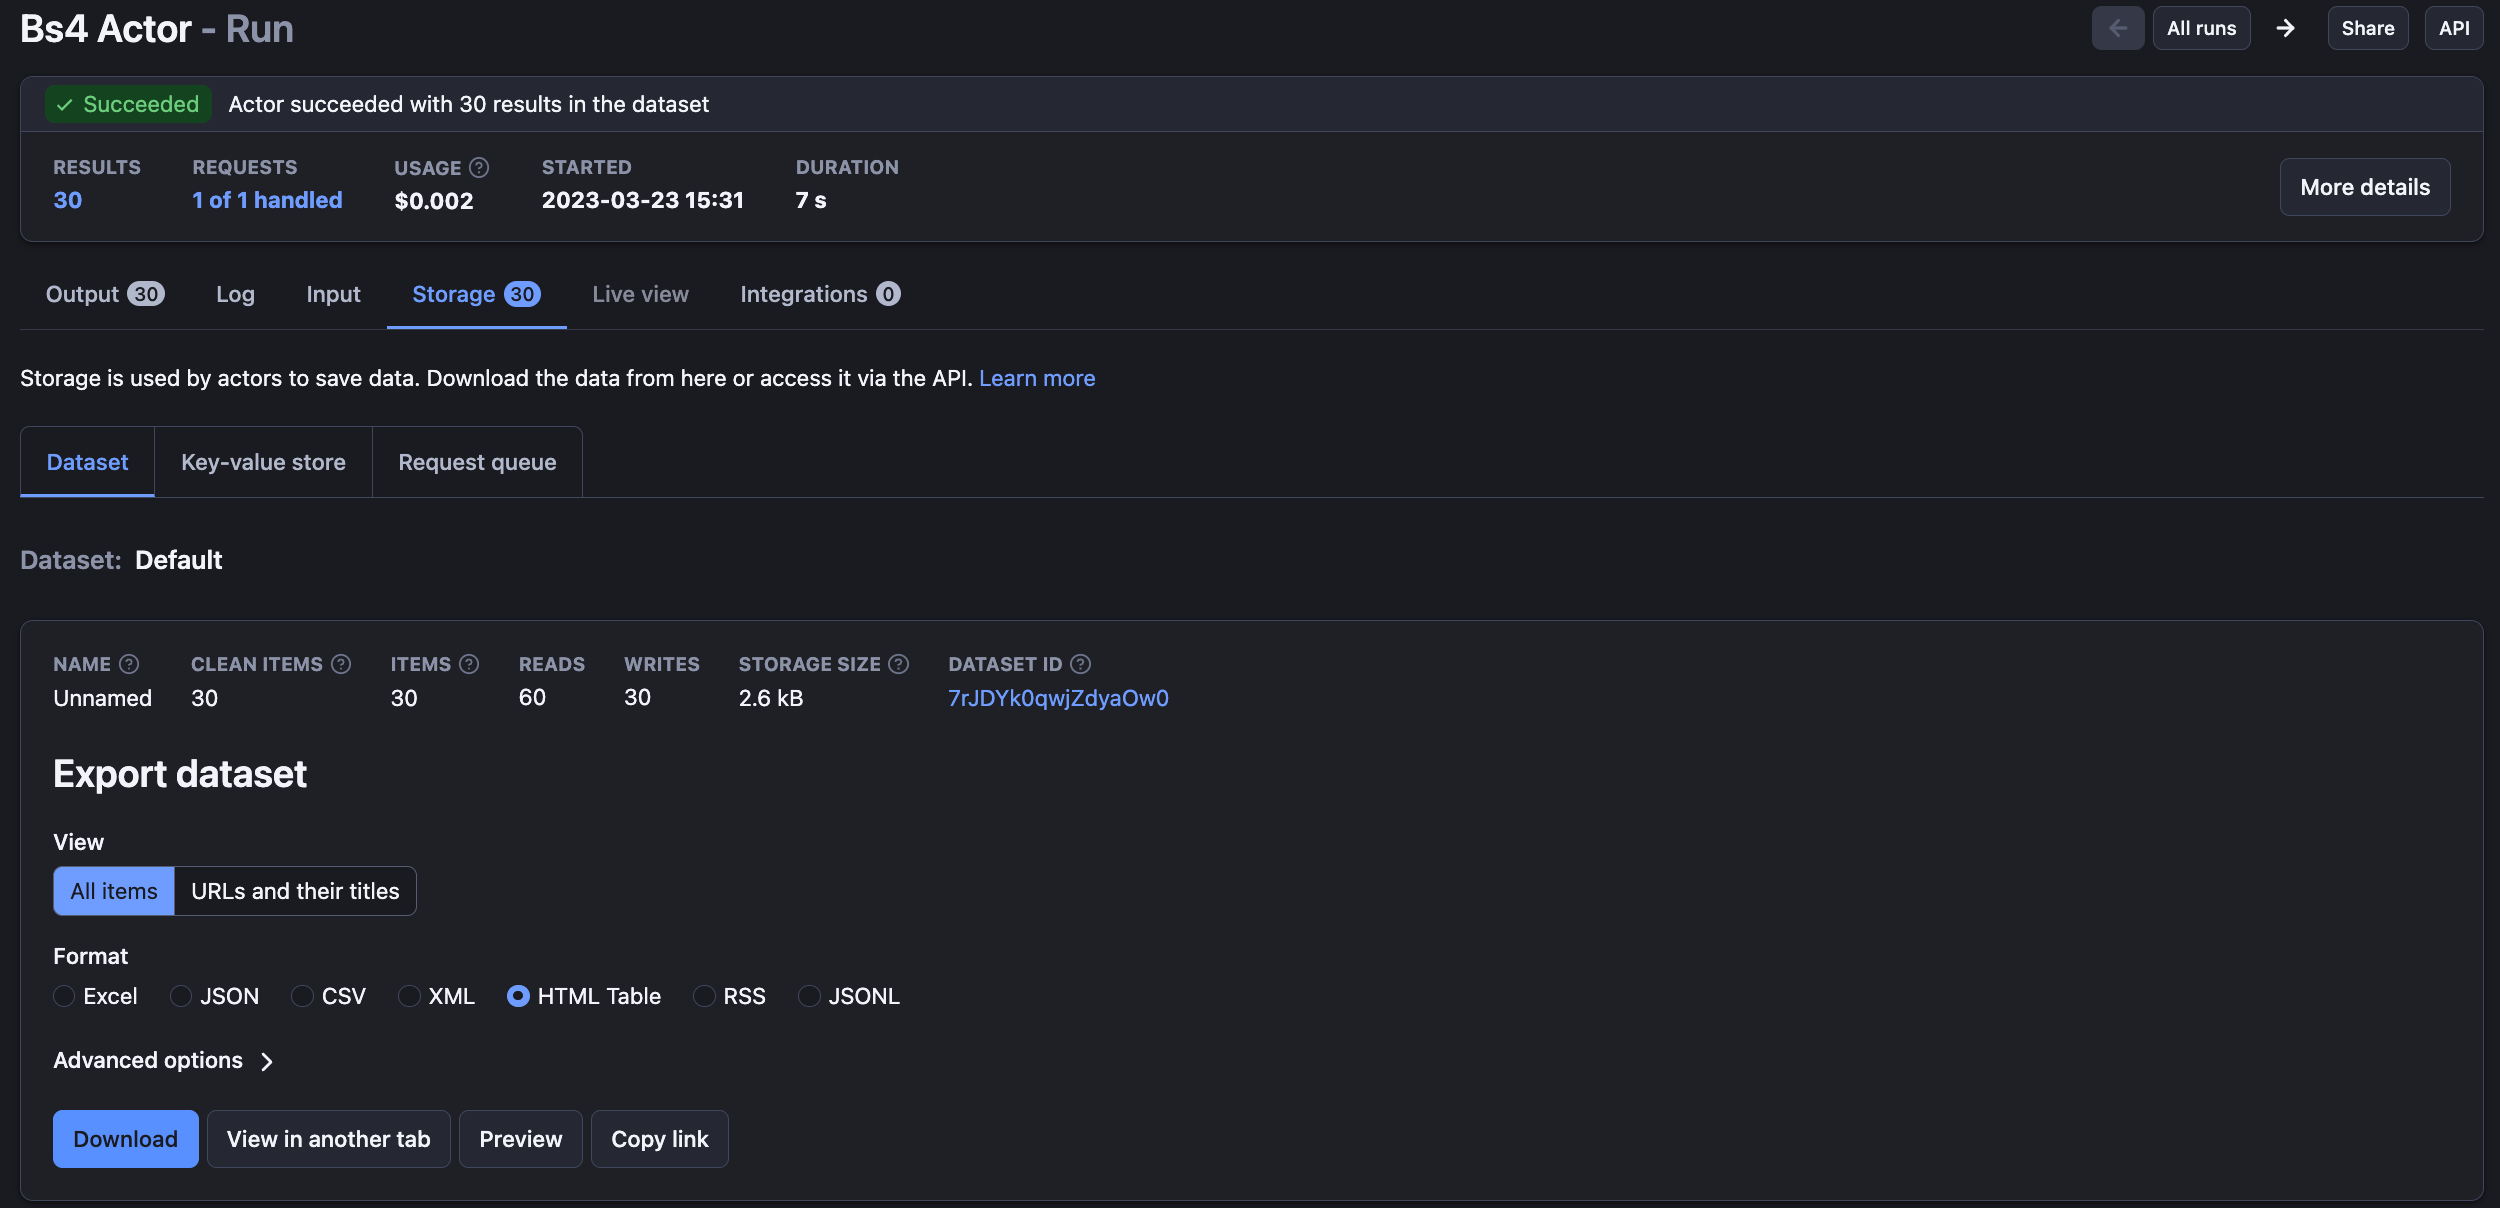Choose XML as export format

tap(409, 996)
